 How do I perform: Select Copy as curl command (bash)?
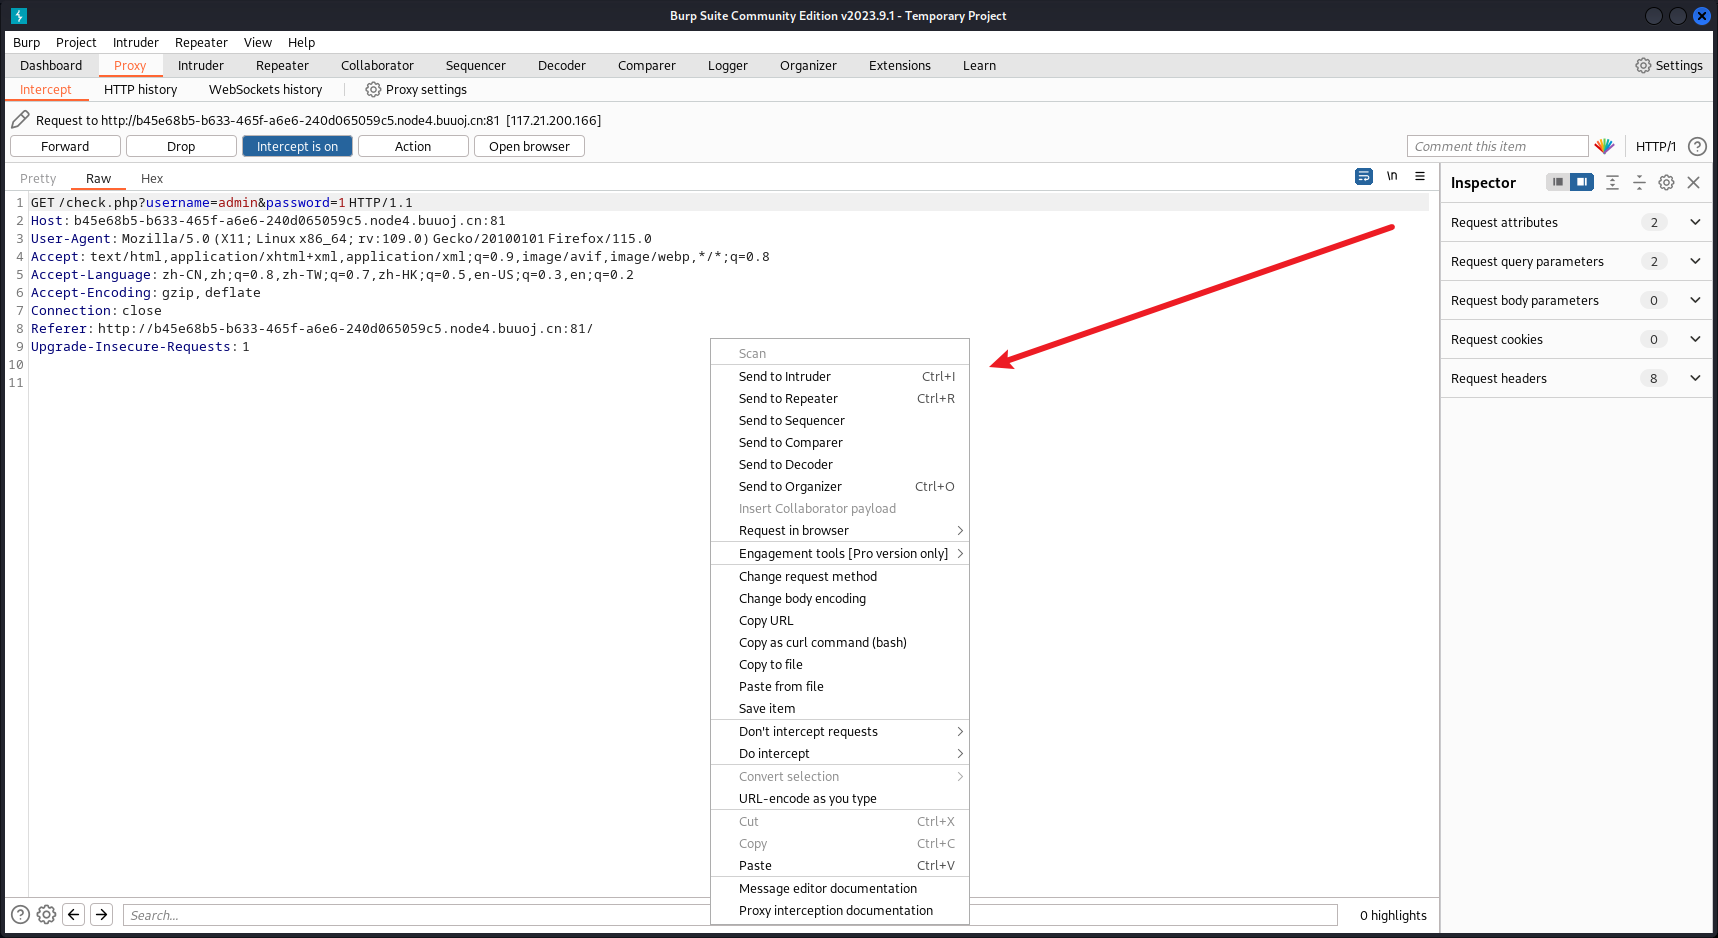coord(840,642)
